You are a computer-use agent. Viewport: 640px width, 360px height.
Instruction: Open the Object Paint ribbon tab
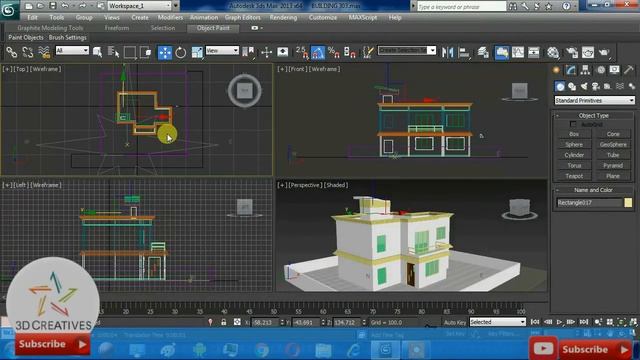[x=213, y=28]
